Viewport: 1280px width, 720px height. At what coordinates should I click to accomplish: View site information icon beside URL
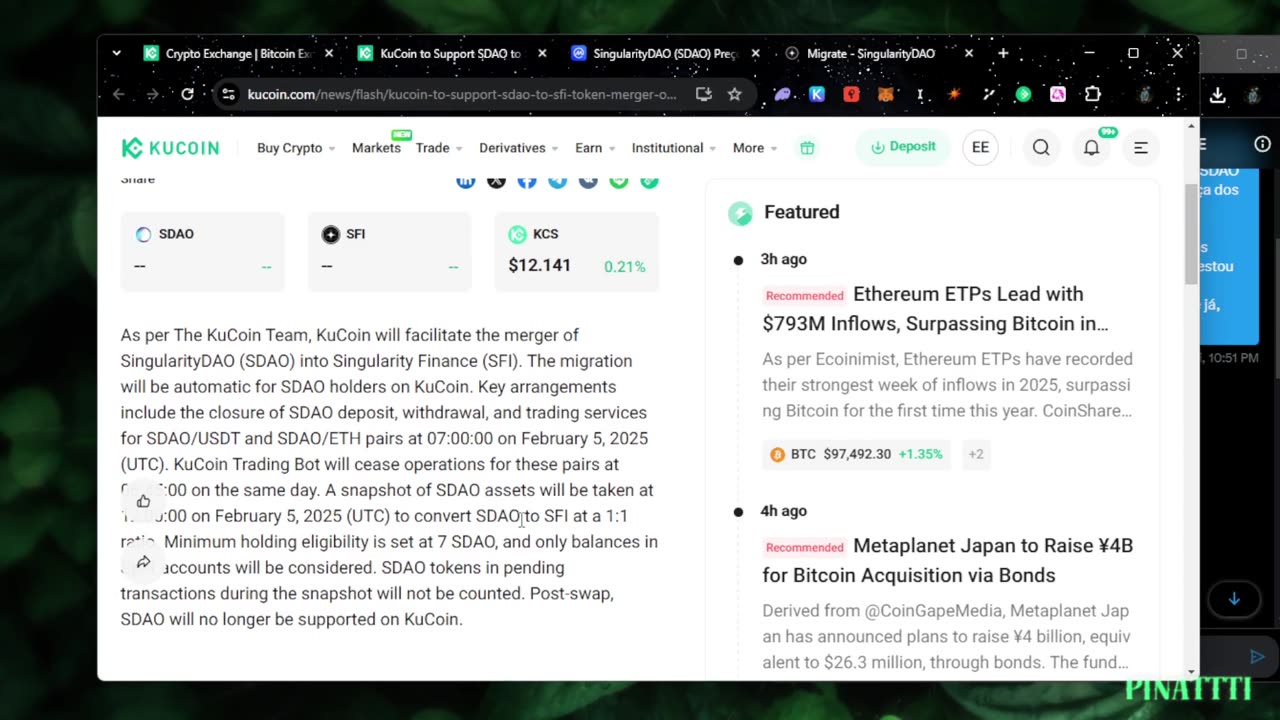point(228,94)
